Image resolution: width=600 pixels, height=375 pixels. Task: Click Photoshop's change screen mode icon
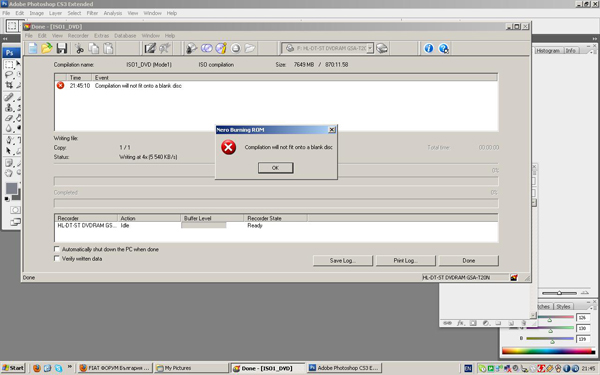(x=15, y=222)
